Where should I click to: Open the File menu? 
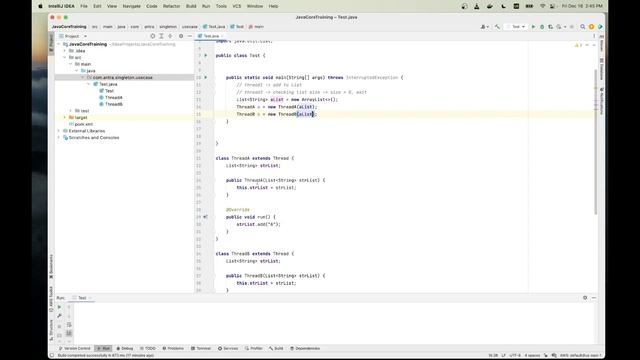84,6
